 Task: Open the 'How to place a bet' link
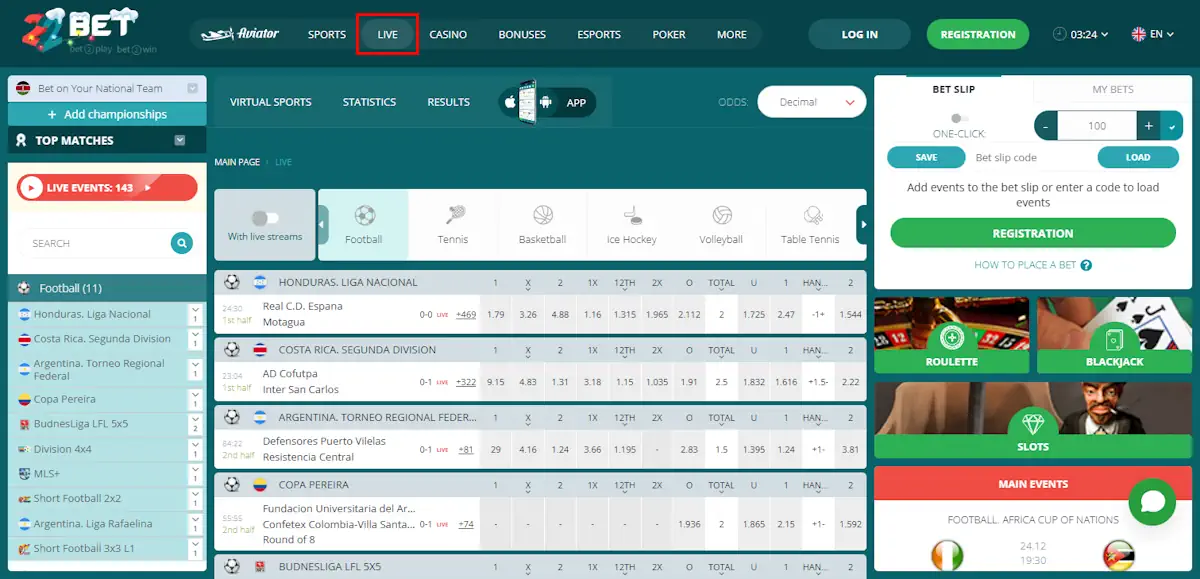point(1024,265)
